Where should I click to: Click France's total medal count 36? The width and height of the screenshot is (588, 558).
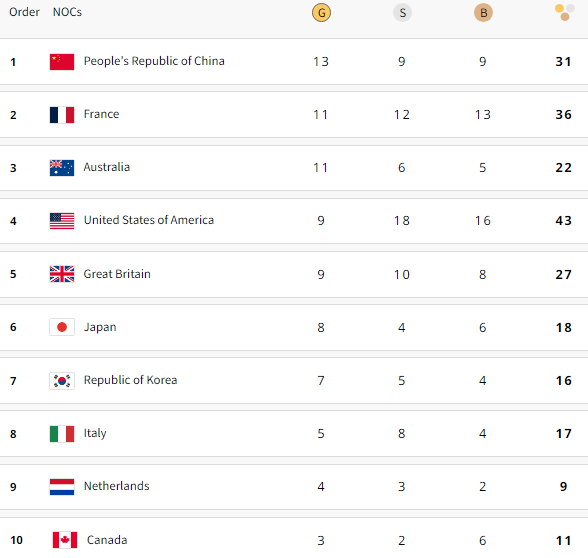point(564,115)
